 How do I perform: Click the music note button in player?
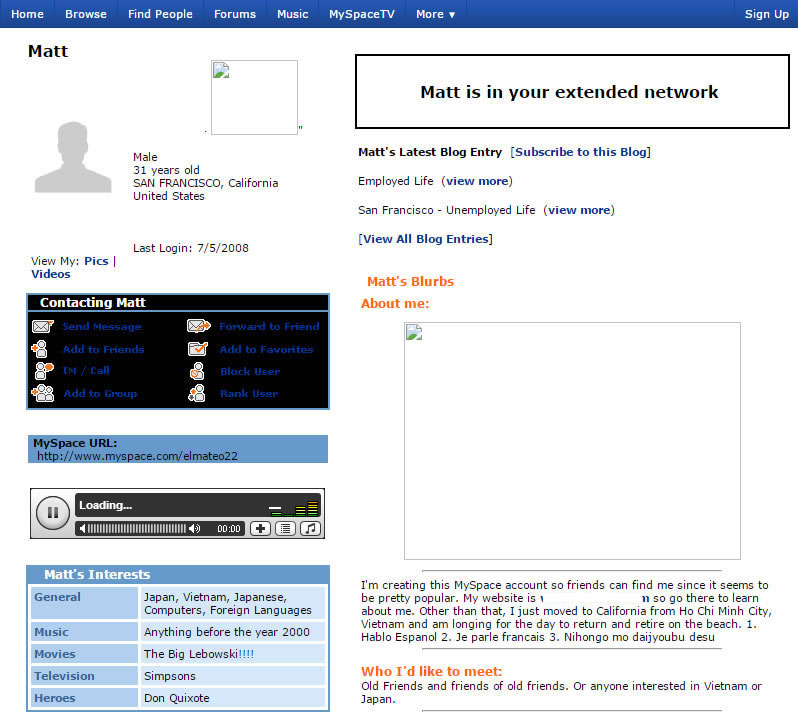[x=310, y=529]
